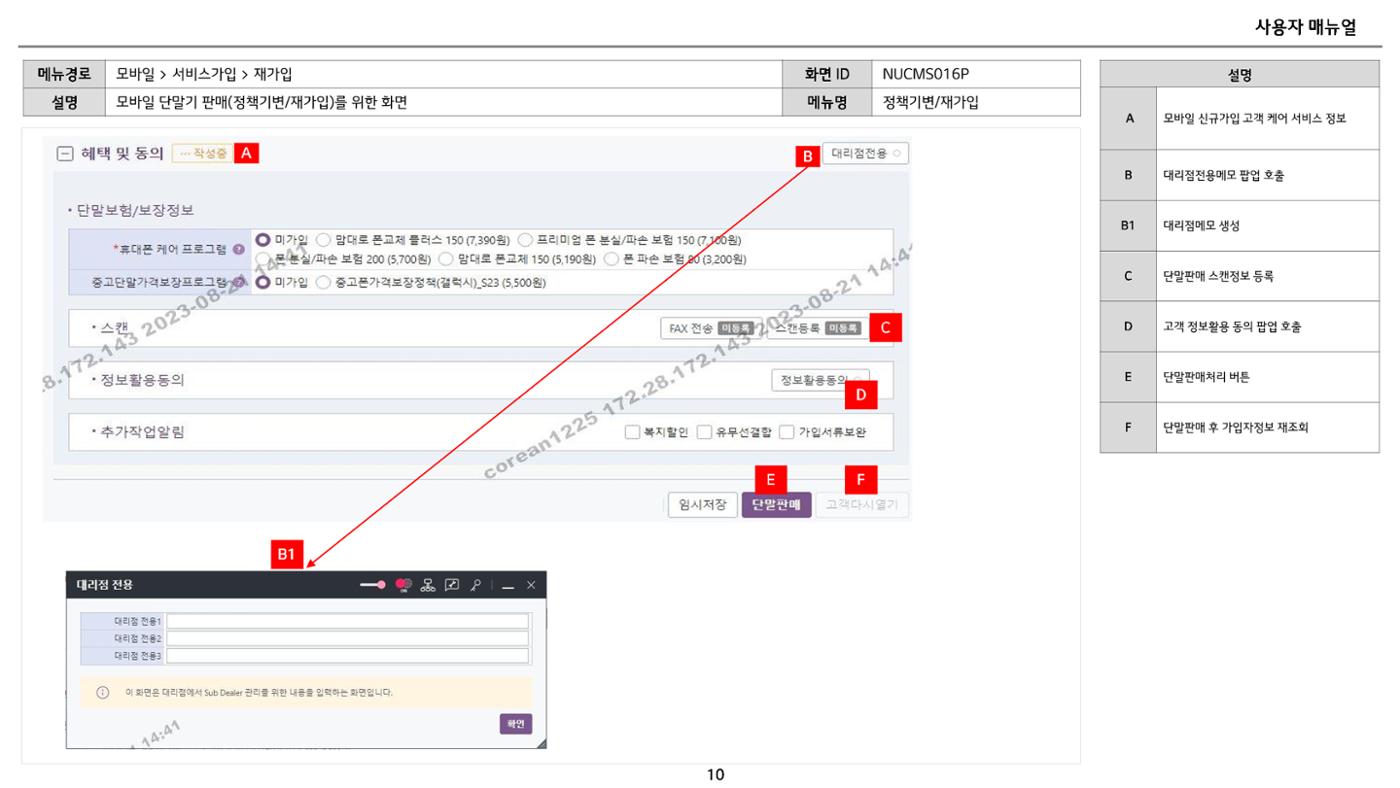The height and width of the screenshot is (788, 1400).
Task: Open org-chart icon in 대리점 전용 title bar
Action: (x=428, y=585)
